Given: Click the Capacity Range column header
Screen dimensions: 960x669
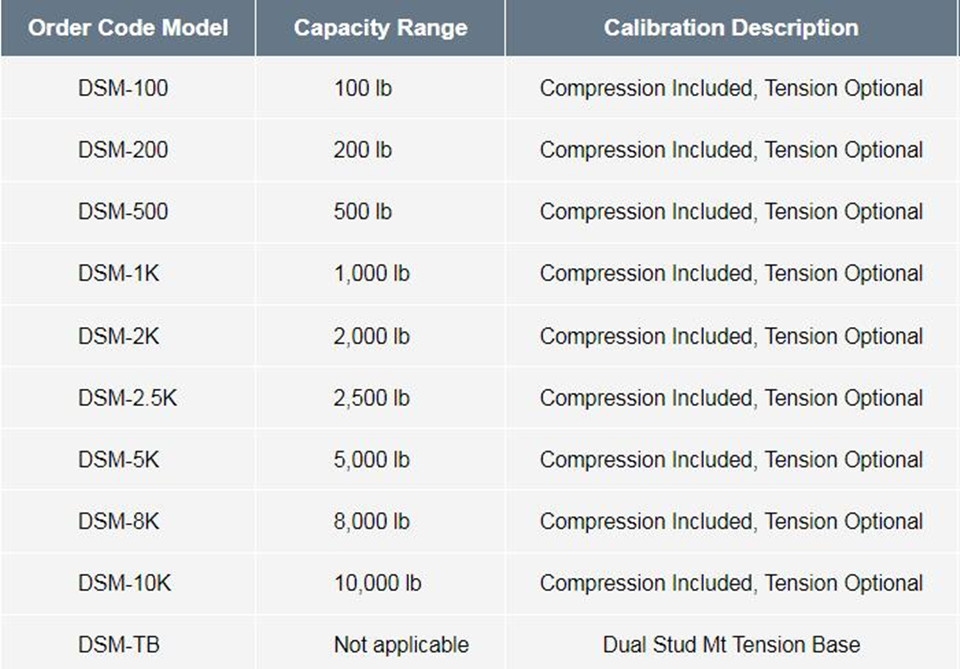Looking at the screenshot, I should click(380, 28).
